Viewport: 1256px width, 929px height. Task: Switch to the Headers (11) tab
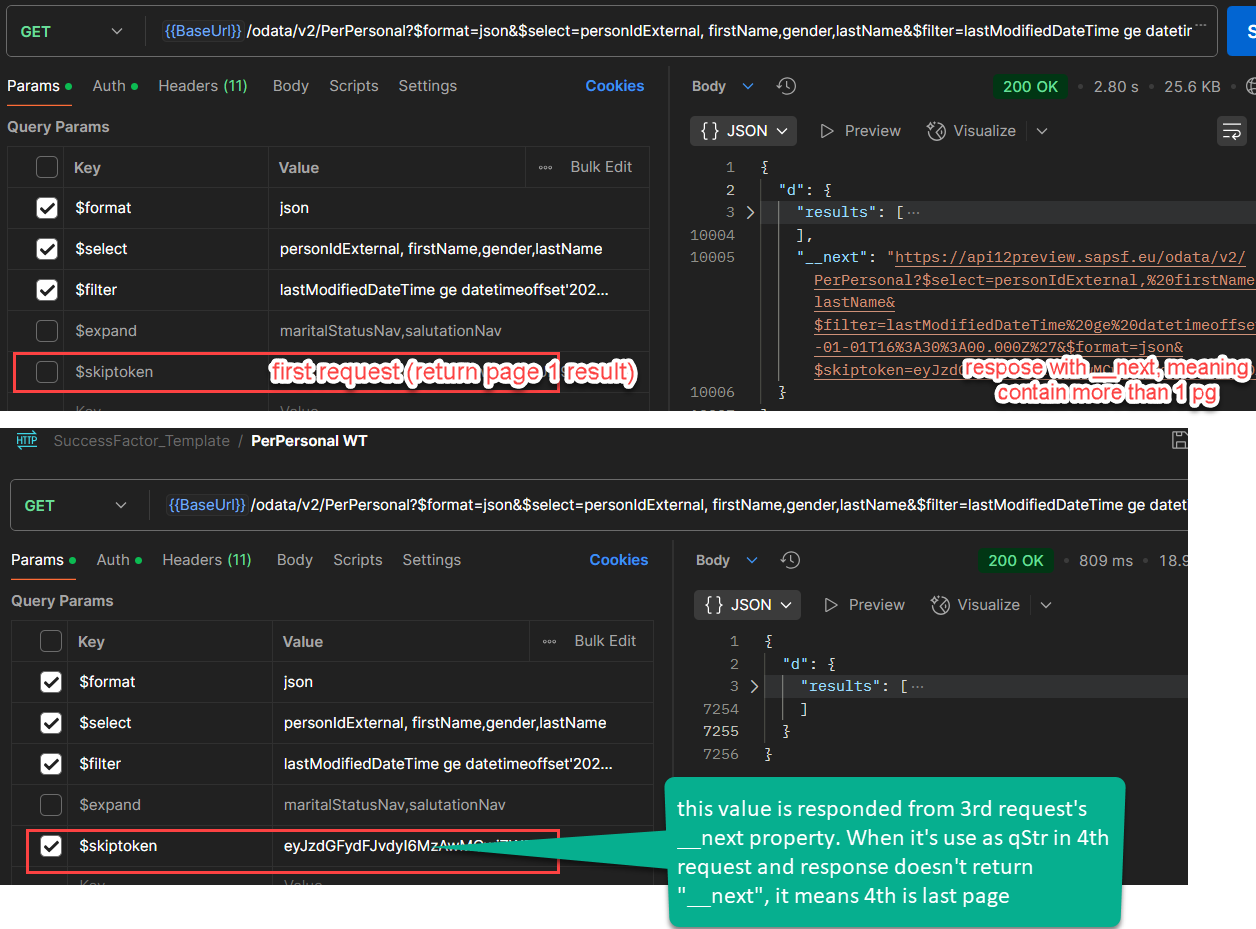point(203,86)
